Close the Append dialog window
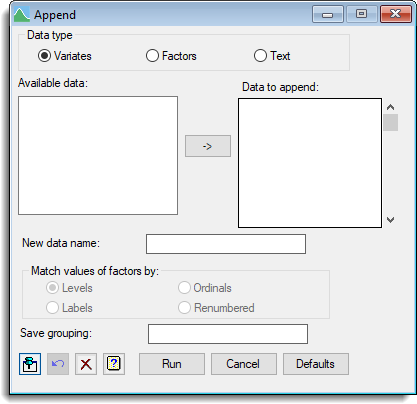 pos(396,14)
